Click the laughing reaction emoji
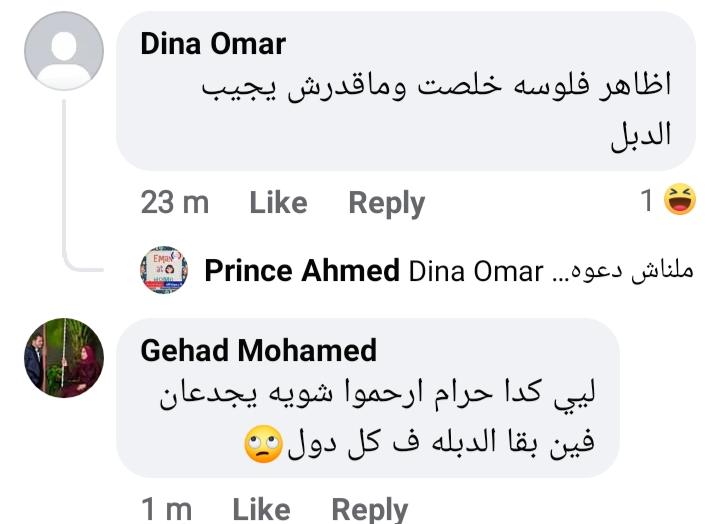The image size is (720, 524). coord(681,202)
